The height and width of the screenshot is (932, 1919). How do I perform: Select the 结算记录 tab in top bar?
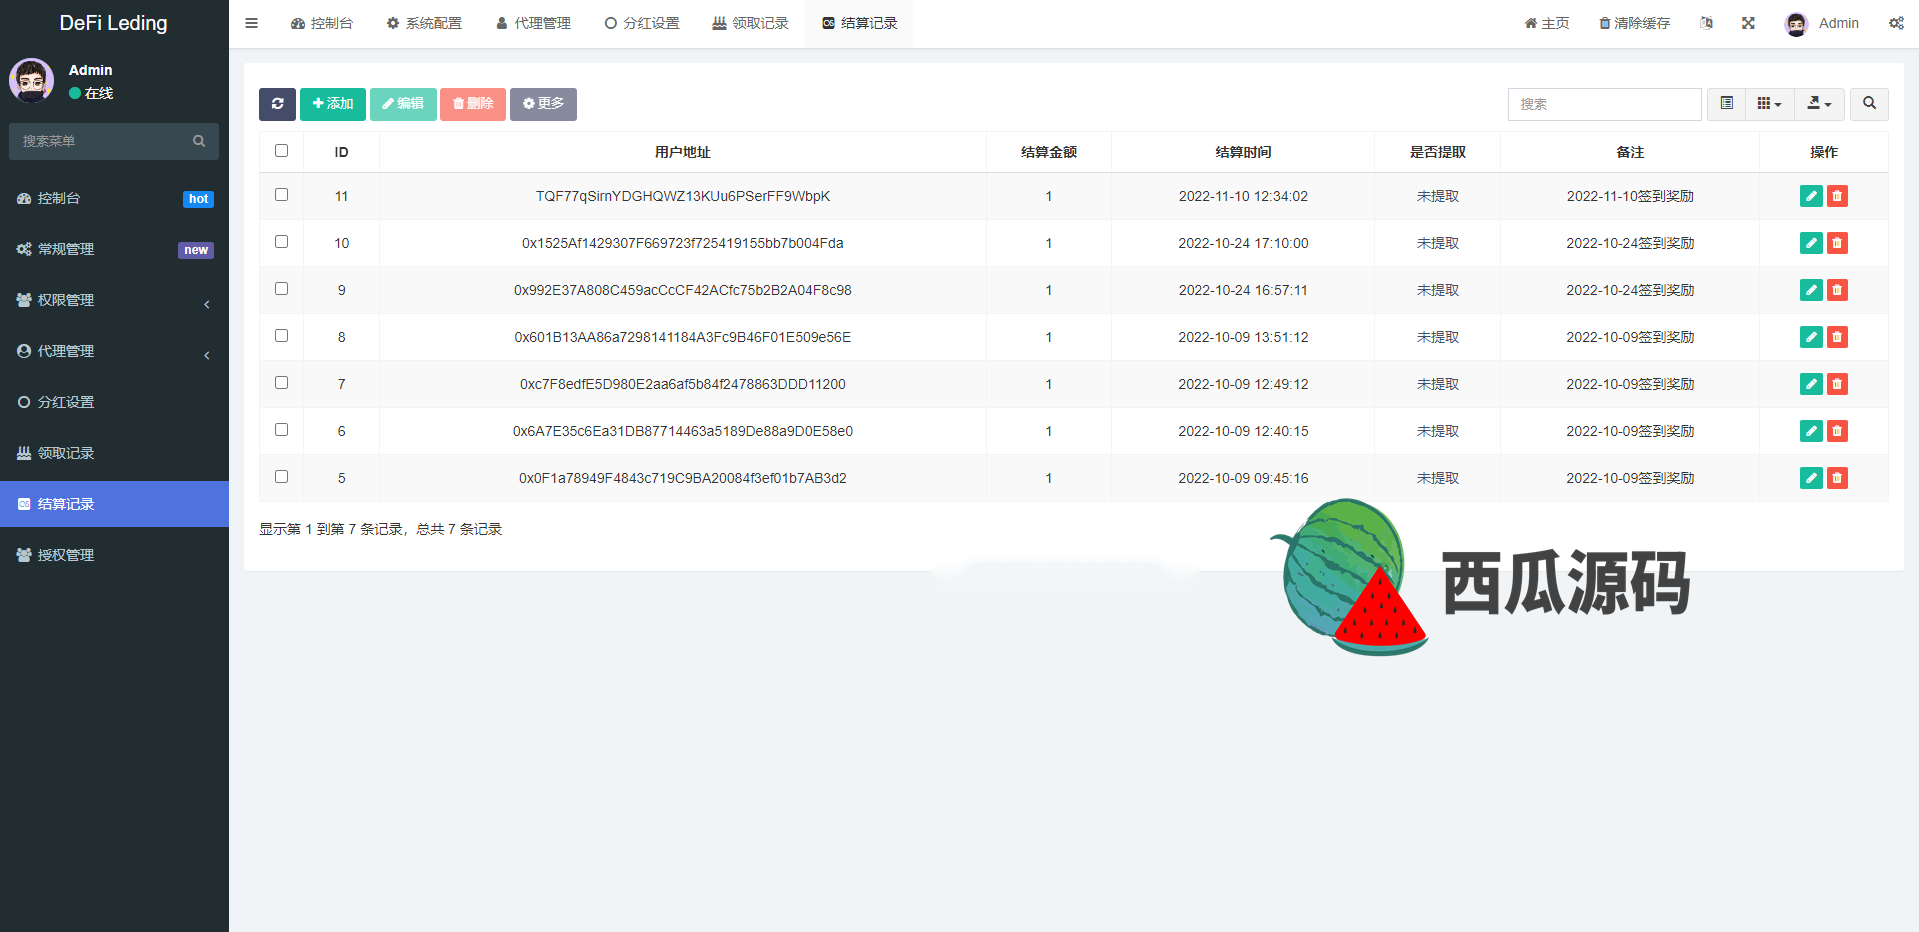click(x=860, y=23)
